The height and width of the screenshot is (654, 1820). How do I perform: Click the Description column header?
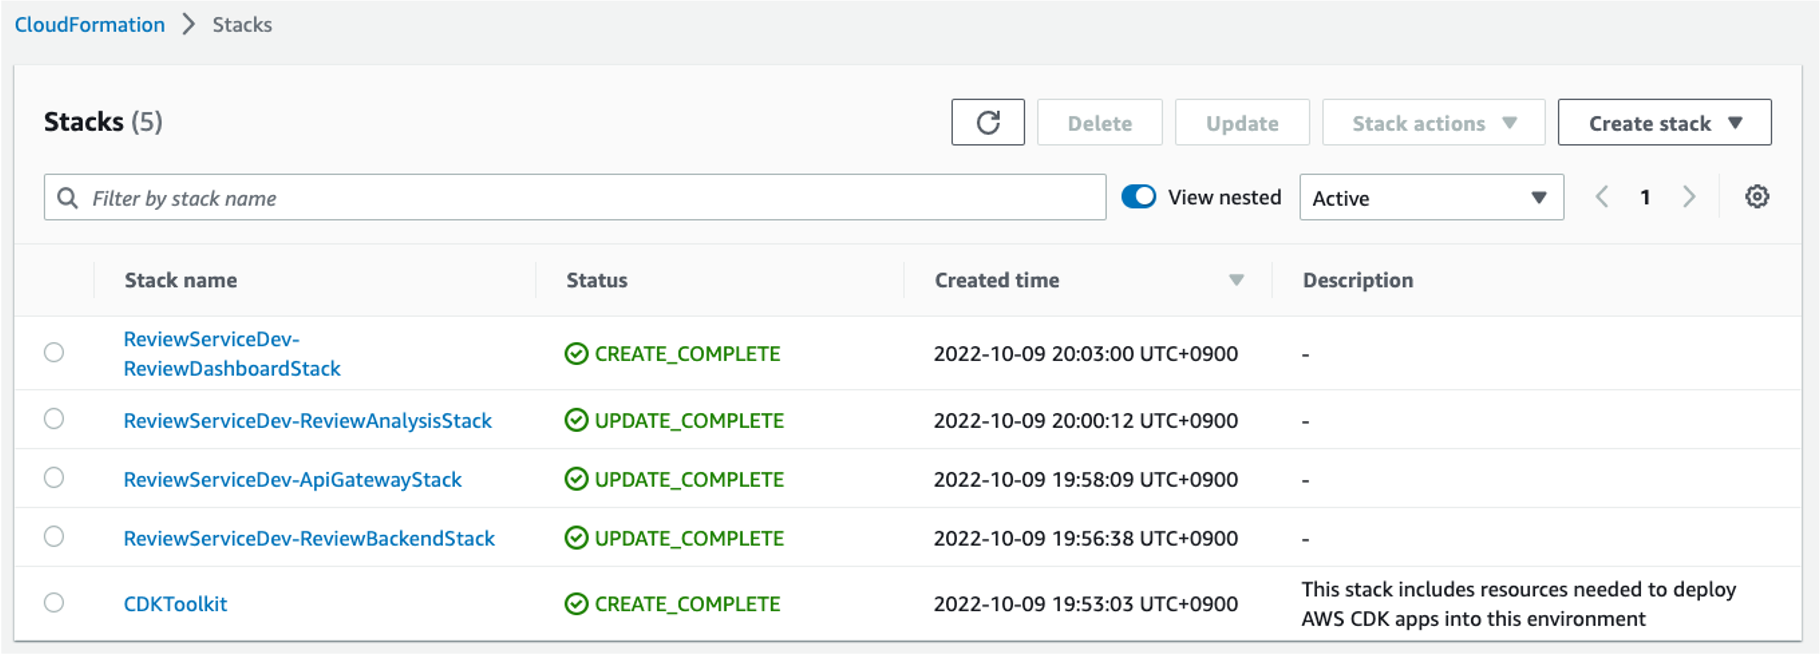point(1358,281)
